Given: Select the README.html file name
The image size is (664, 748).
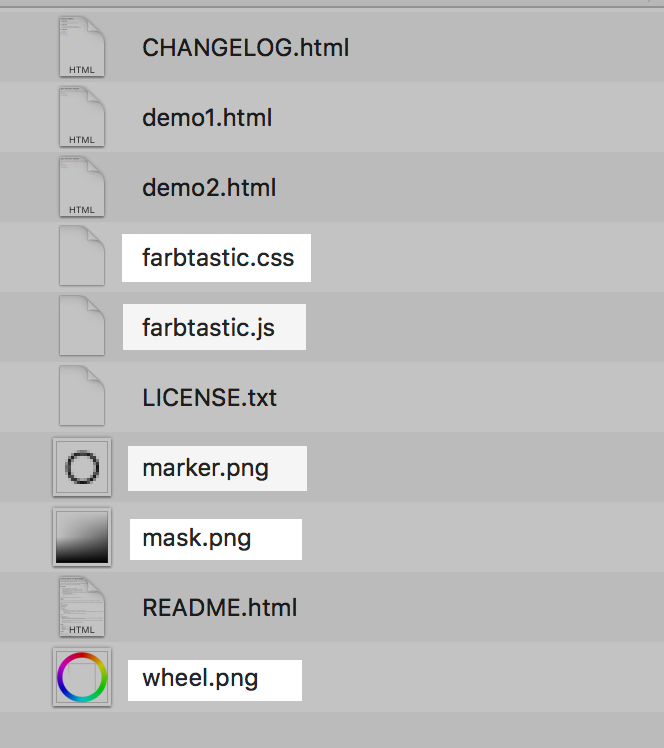Looking at the screenshot, I should pos(219,608).
